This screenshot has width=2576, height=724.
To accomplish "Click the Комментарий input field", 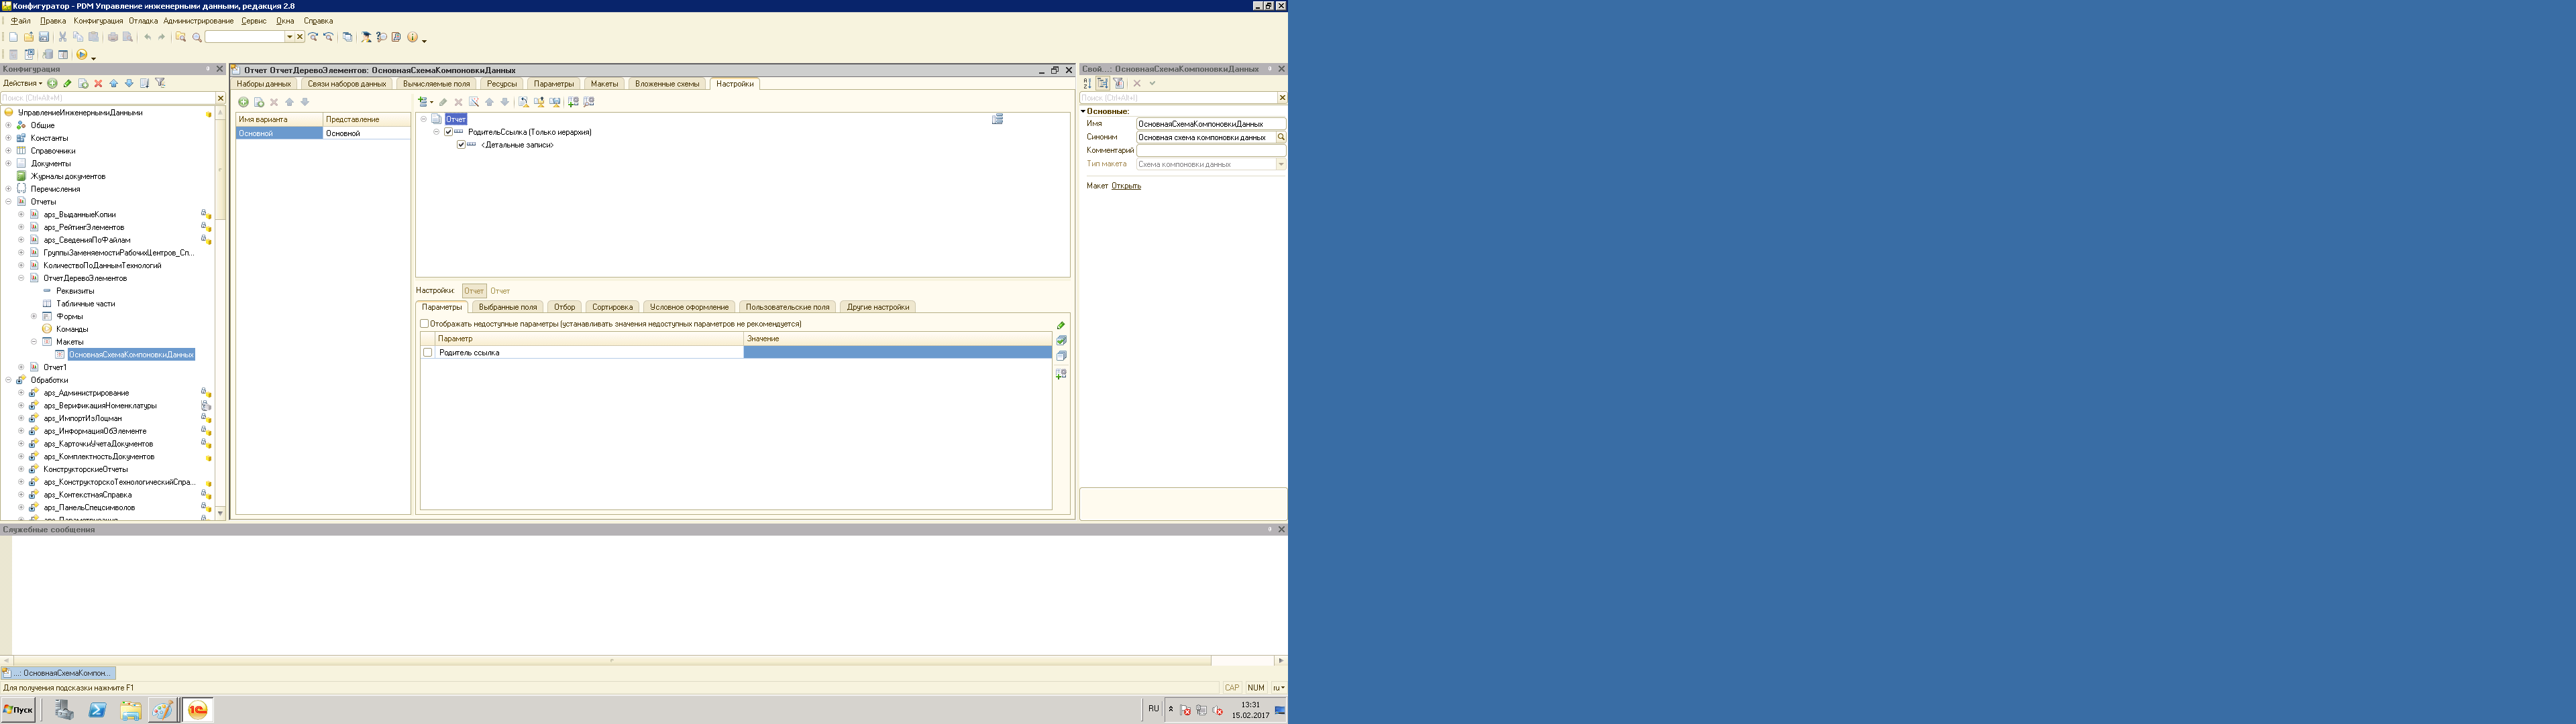I will 1210,150.
